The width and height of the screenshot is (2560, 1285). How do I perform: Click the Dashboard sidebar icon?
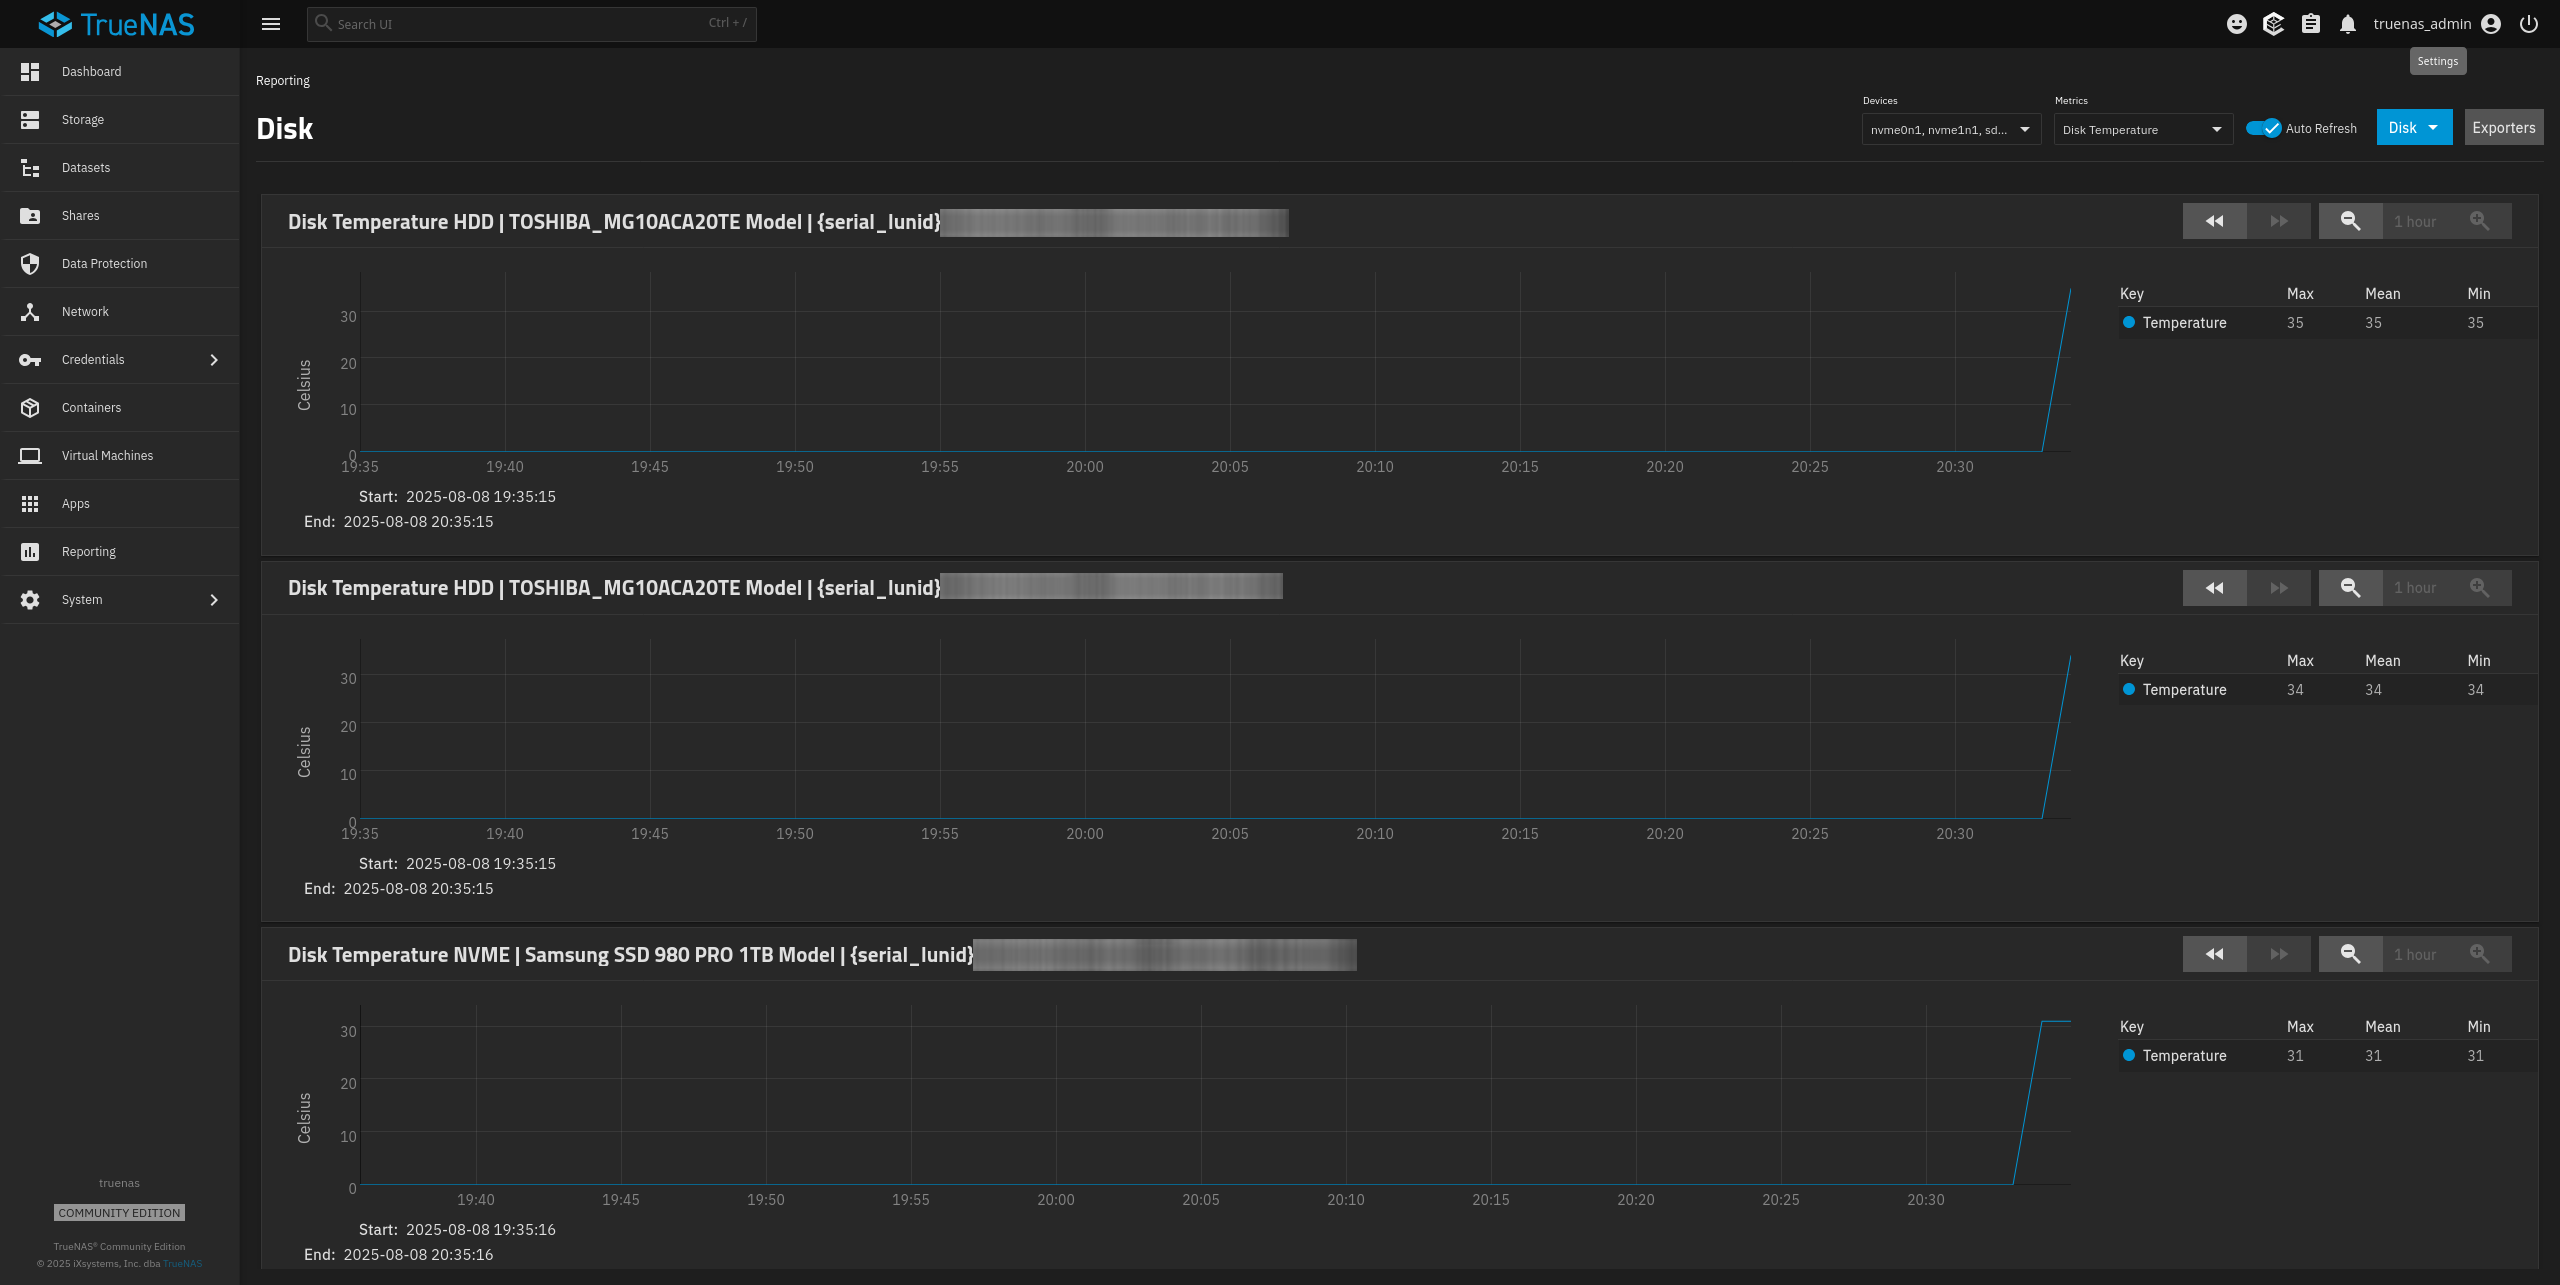point(30,72)
